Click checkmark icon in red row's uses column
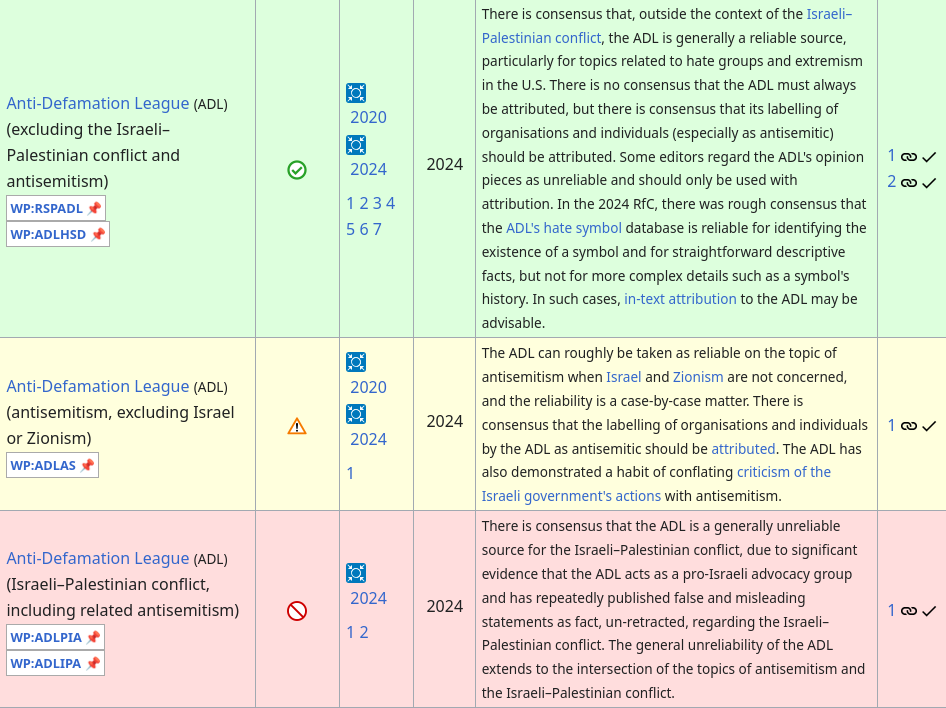This screenshot has height=708, width=946. 929,611
